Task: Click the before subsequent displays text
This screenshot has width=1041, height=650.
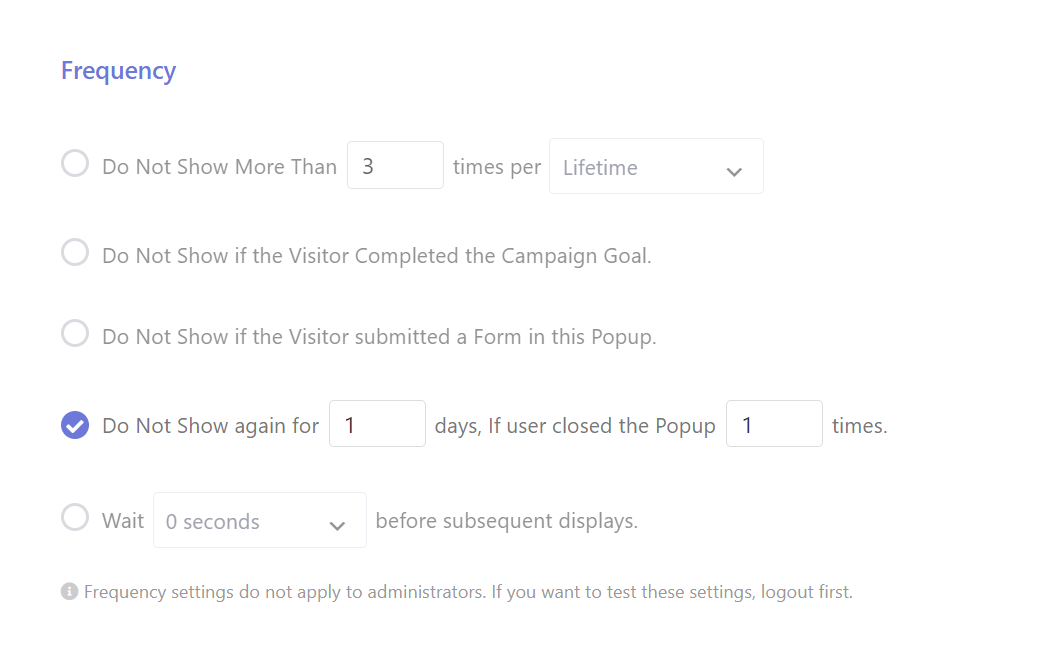Action: [507, 521]
